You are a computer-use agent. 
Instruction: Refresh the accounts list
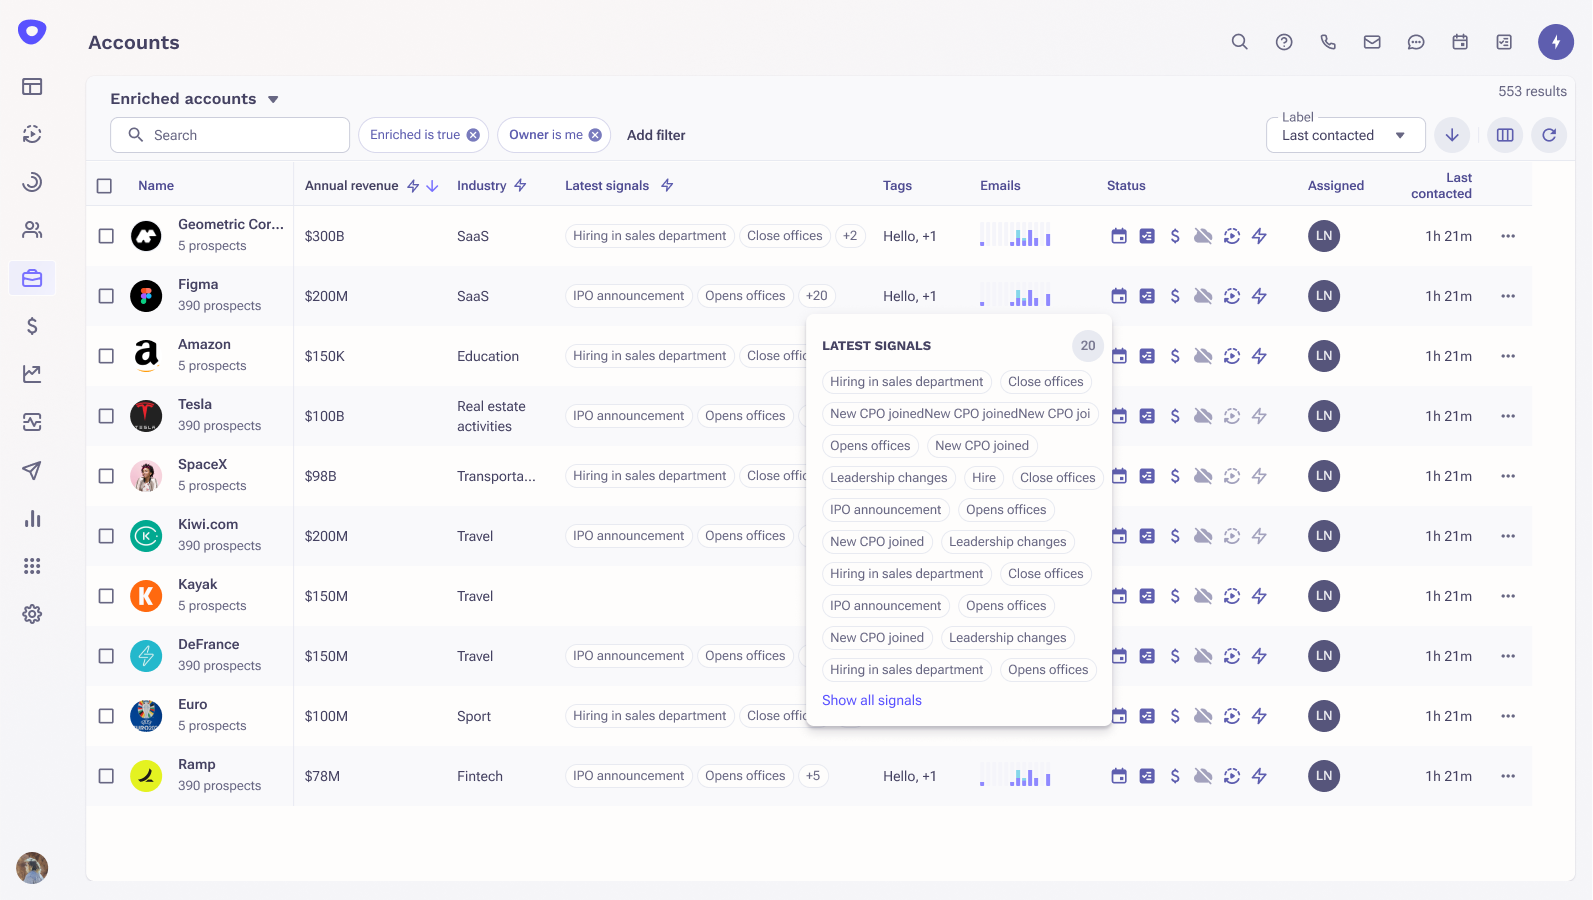pos(1549,135)
